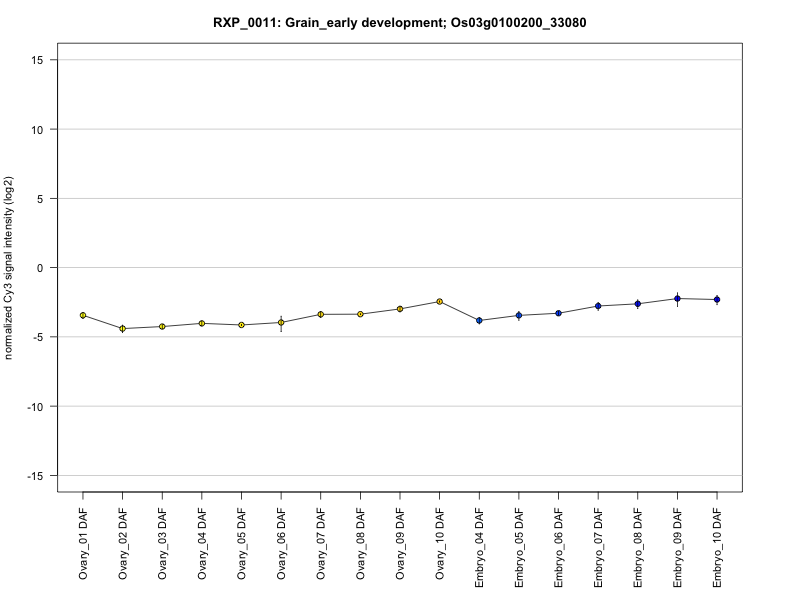The width and height of the screenshot is (800, 600).
Task: Select the Embryo_06 DAF blue data point
Action: (558, 313)
